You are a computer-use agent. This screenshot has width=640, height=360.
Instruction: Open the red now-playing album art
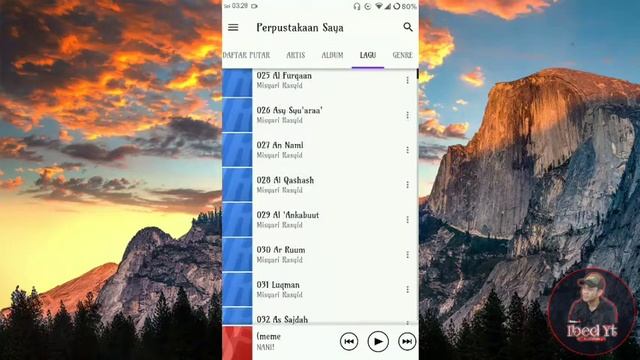pos(237,343)
